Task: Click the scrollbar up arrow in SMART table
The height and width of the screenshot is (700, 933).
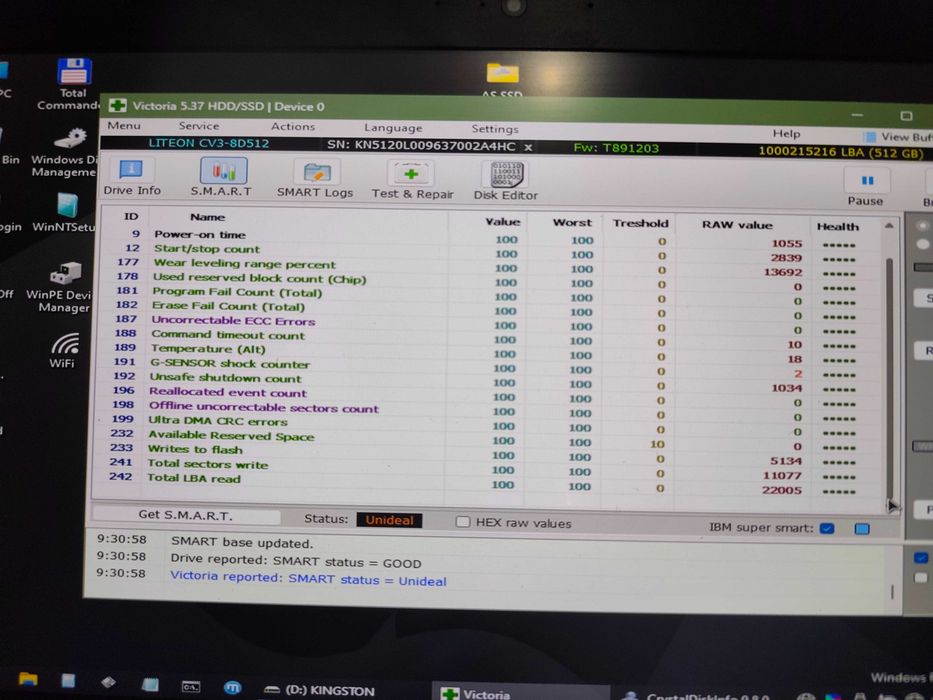Action: [889, 226]
